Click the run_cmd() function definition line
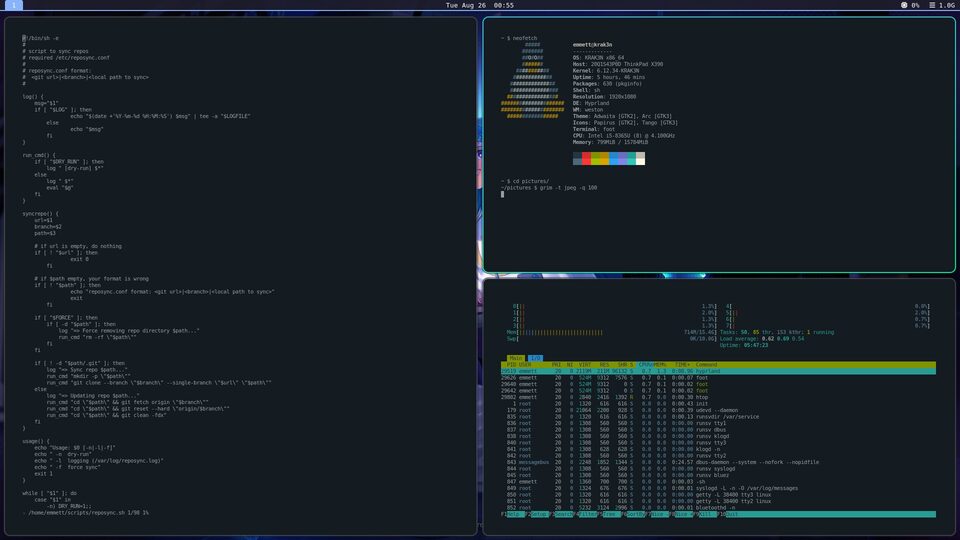This screenshot has width=960, height=540. point(39,155)
